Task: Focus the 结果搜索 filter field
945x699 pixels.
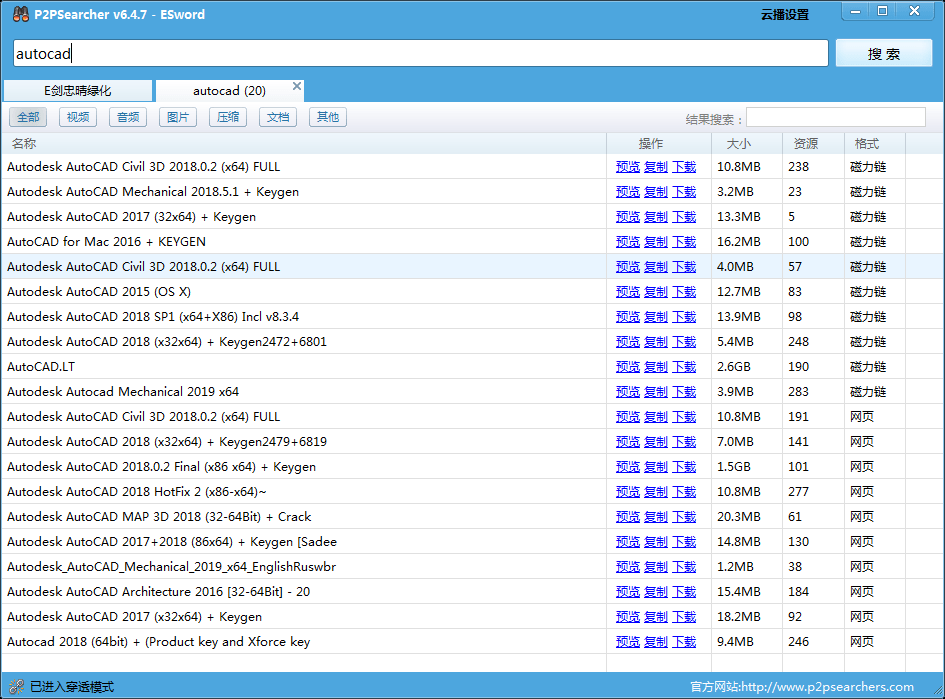Action: point(835,118)
